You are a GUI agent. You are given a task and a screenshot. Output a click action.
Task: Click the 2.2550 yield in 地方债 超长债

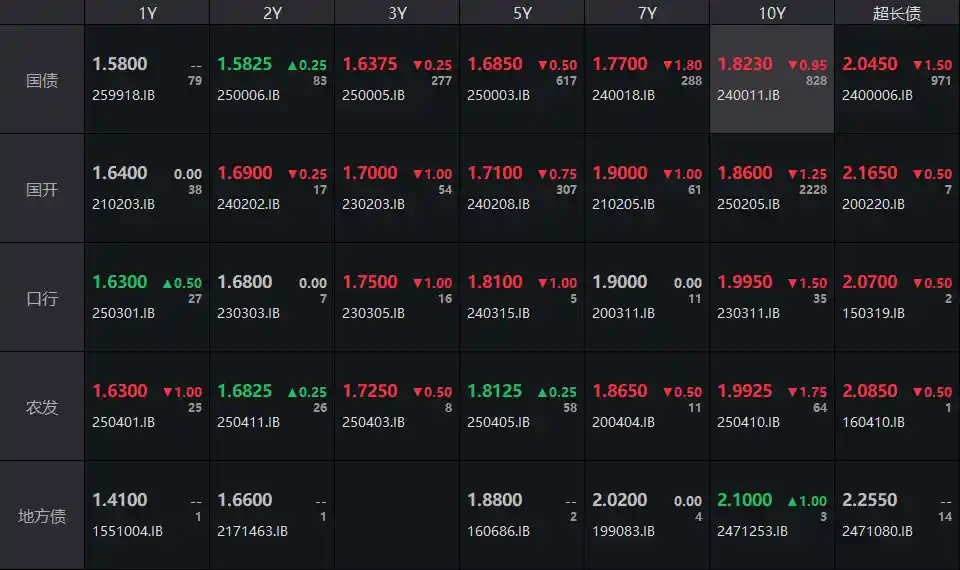pyautogui.click(x=869, y=500)
